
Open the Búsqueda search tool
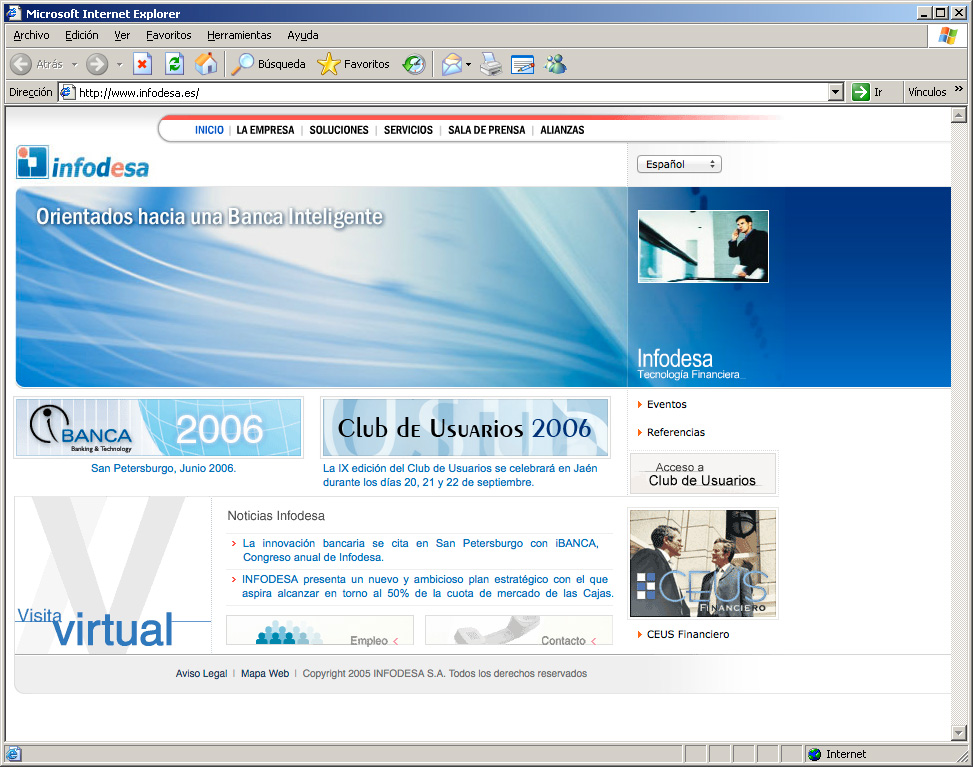coord(269,64)
